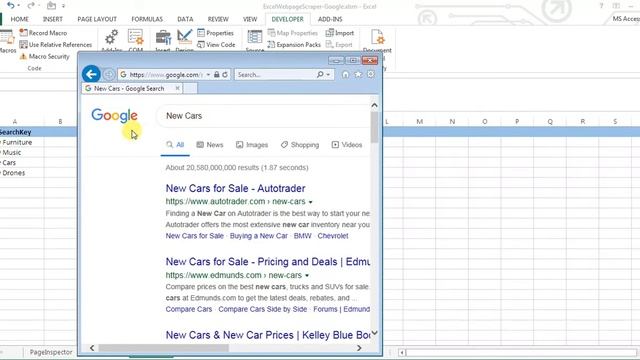Open New Cars for Sale - Autotrader link
The width and height of the screenshot is (640, 360).
tap(236, 189)
